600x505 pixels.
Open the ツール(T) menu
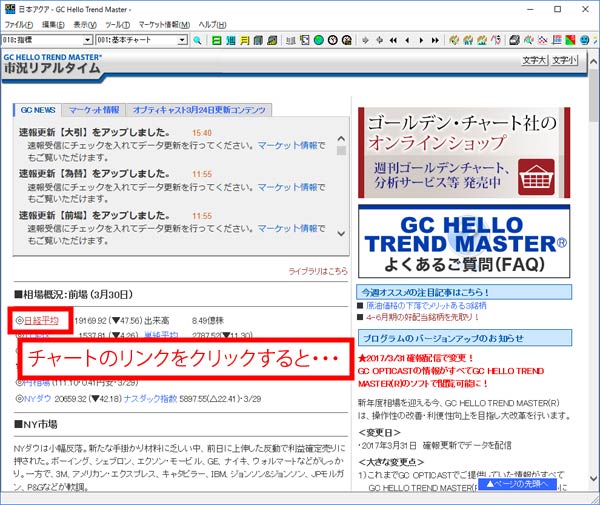(x=117, y=25)
